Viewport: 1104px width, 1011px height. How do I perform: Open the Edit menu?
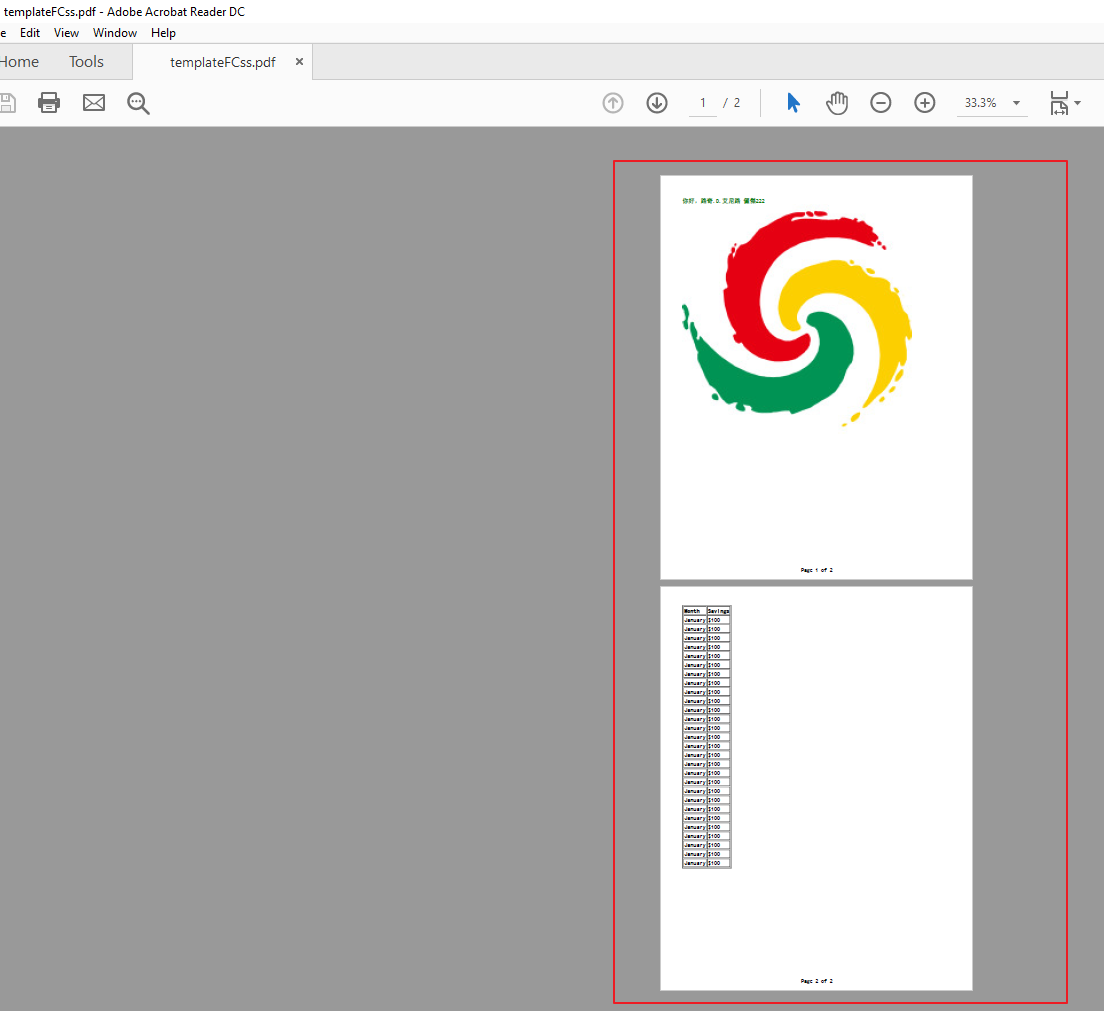click(x=29, y=32)
